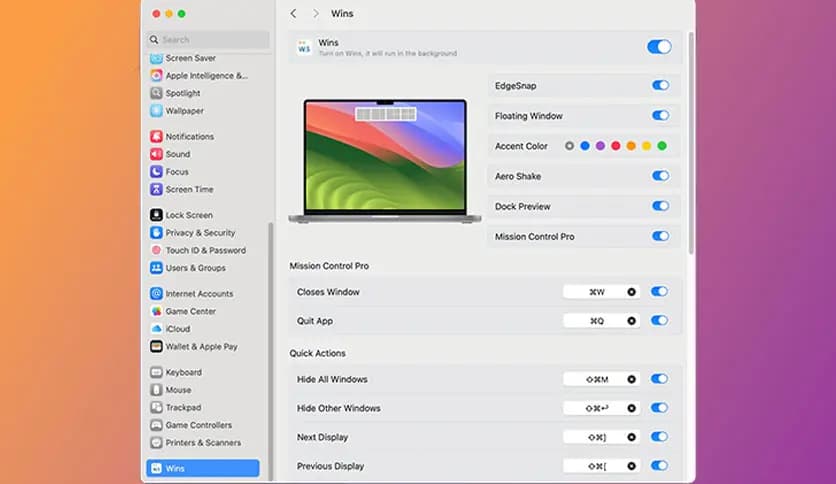Image resolution: width=836 pixels, height=484 pixels.
Task: Select the Wins item in sidebar
Action: 203,468
